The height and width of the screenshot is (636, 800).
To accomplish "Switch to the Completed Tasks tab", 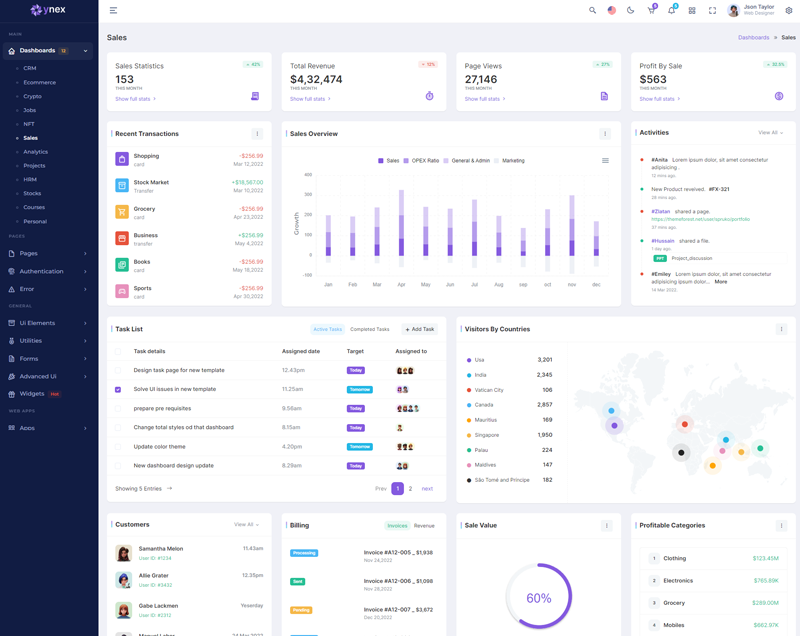I will pos(369,329).
